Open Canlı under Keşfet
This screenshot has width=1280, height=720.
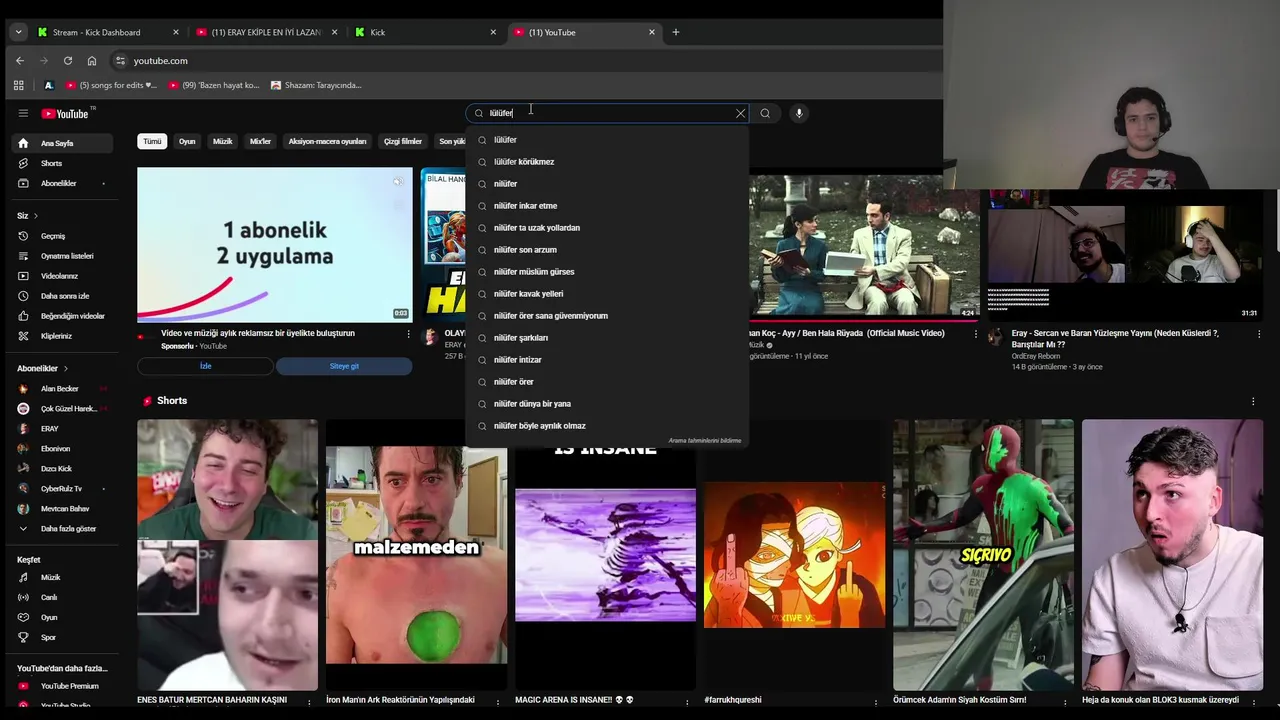pyautogui.click(x=64, y=597)
